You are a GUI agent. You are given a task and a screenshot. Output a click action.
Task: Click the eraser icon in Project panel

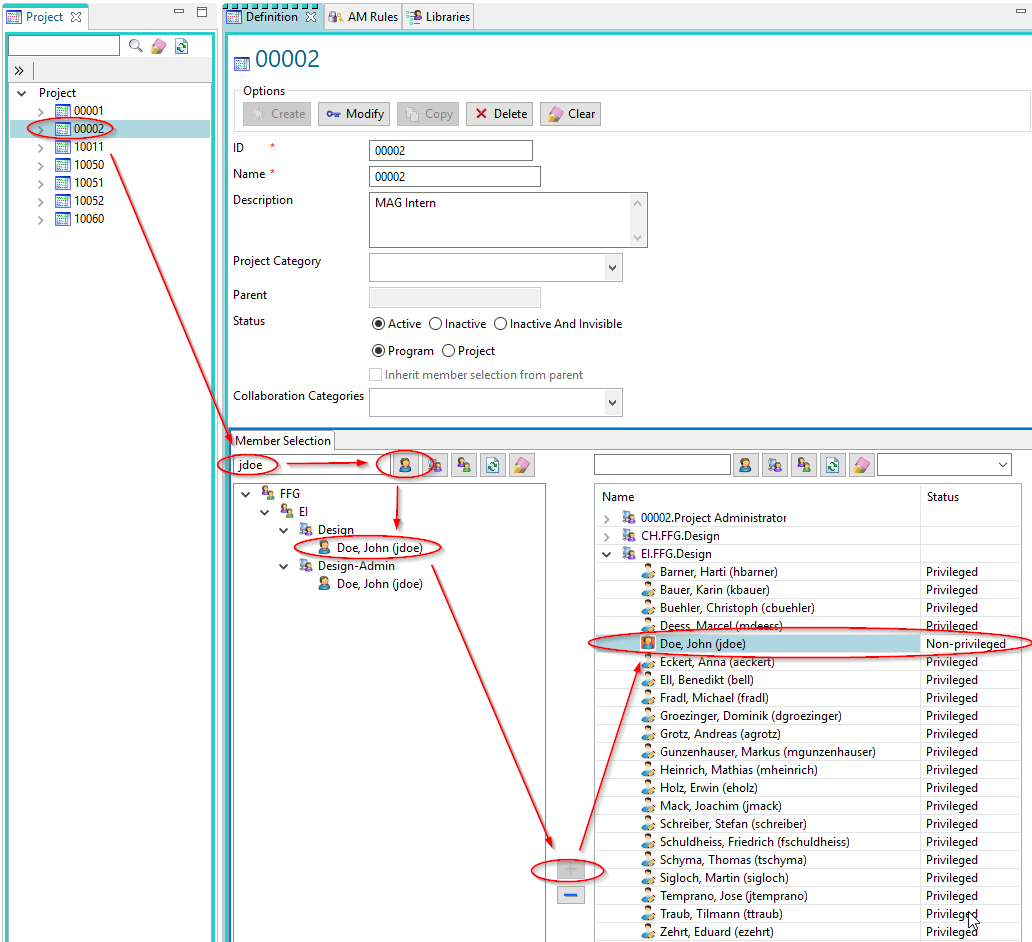click(x=158, y=46)
